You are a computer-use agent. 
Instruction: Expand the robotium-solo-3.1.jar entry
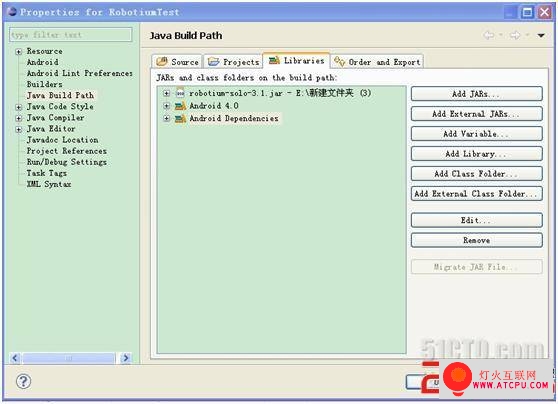click(166, 93)
